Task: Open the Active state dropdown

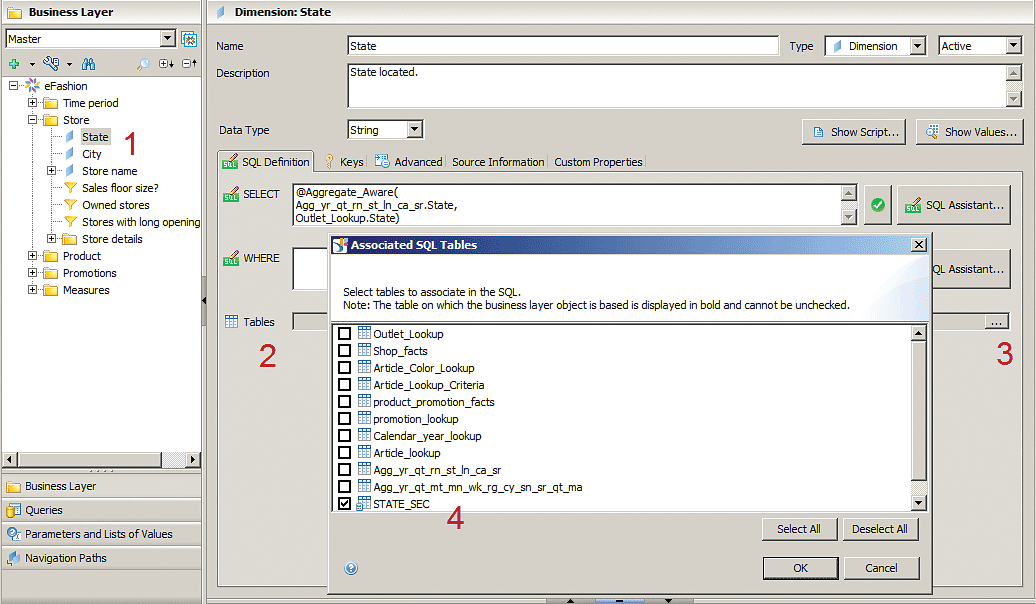Action: tap(1012, 46)
